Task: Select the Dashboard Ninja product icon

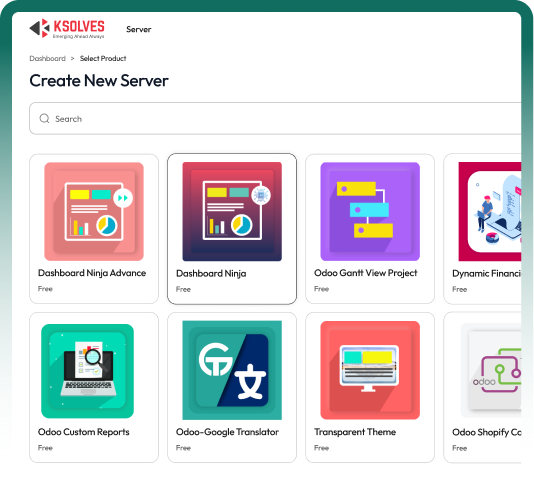Action: (x=232, y=212)
